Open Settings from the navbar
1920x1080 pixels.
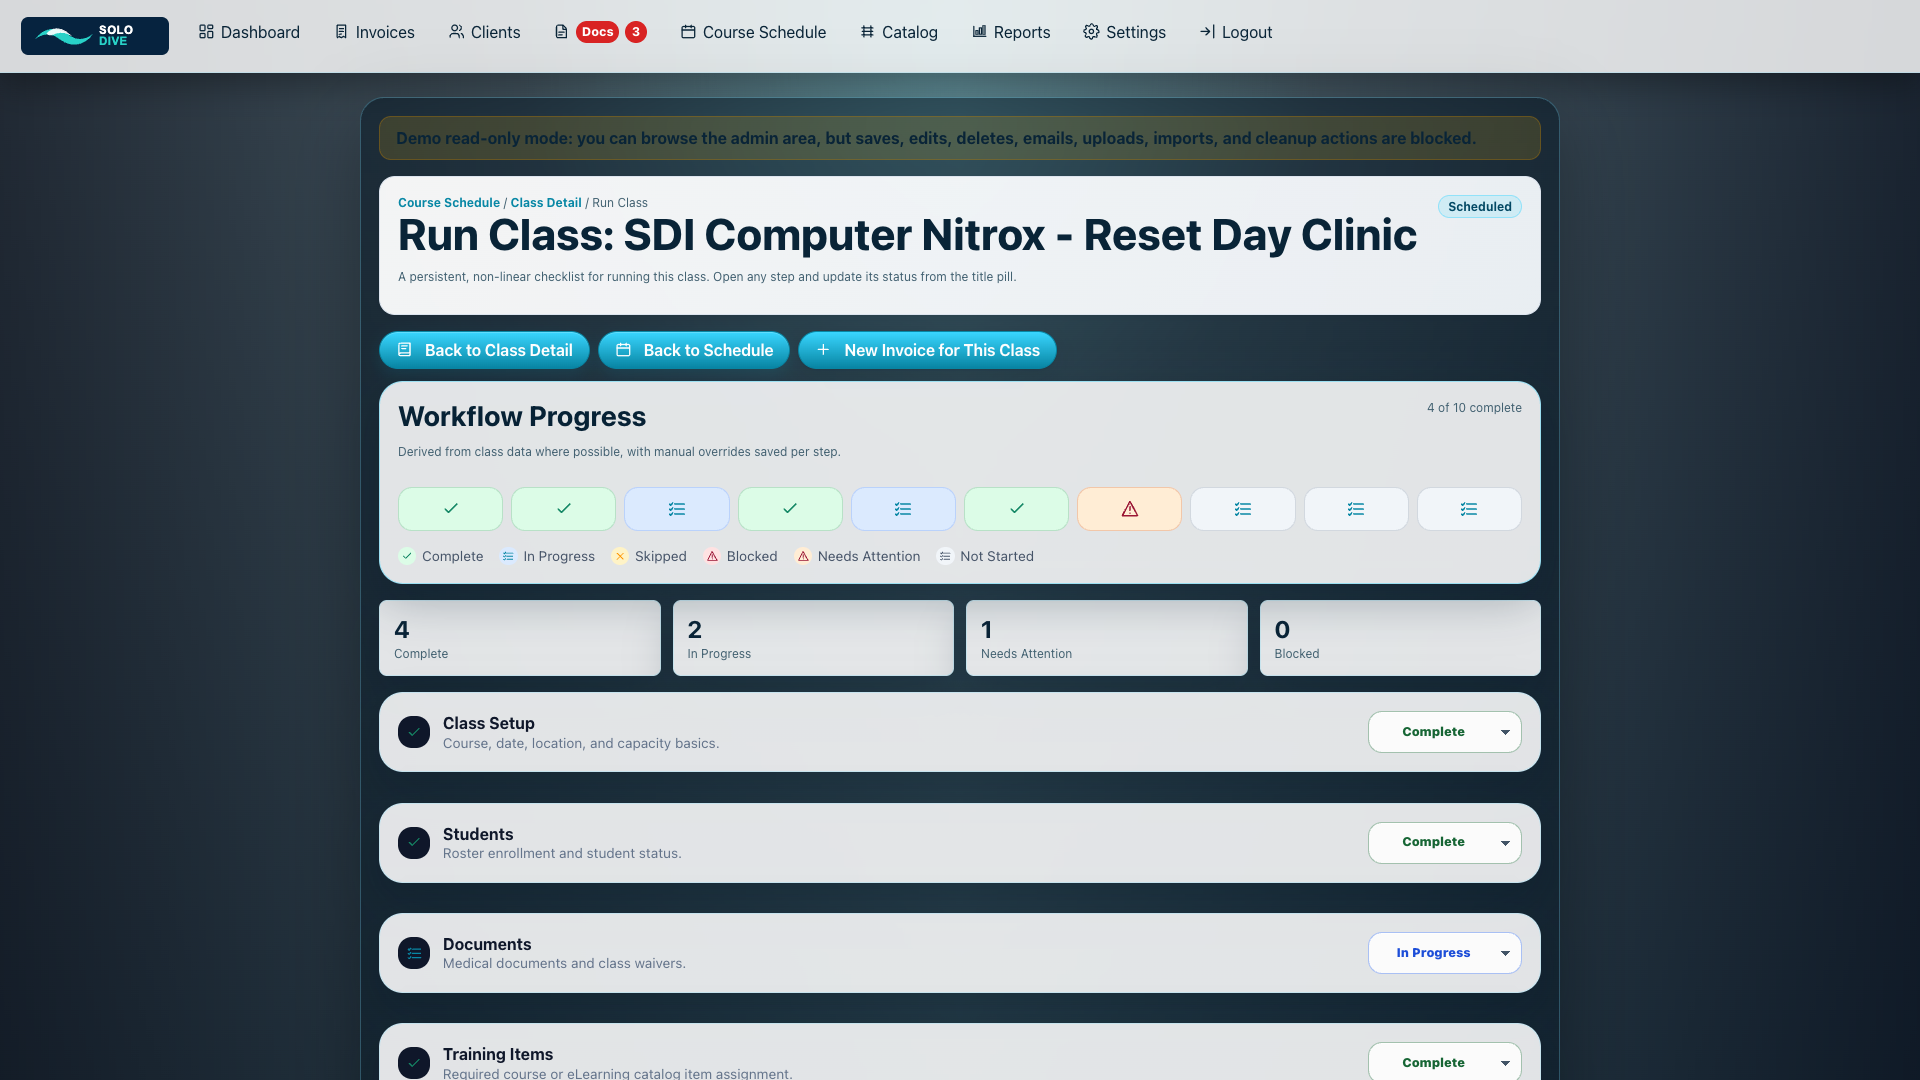(x=1125, y=32)
